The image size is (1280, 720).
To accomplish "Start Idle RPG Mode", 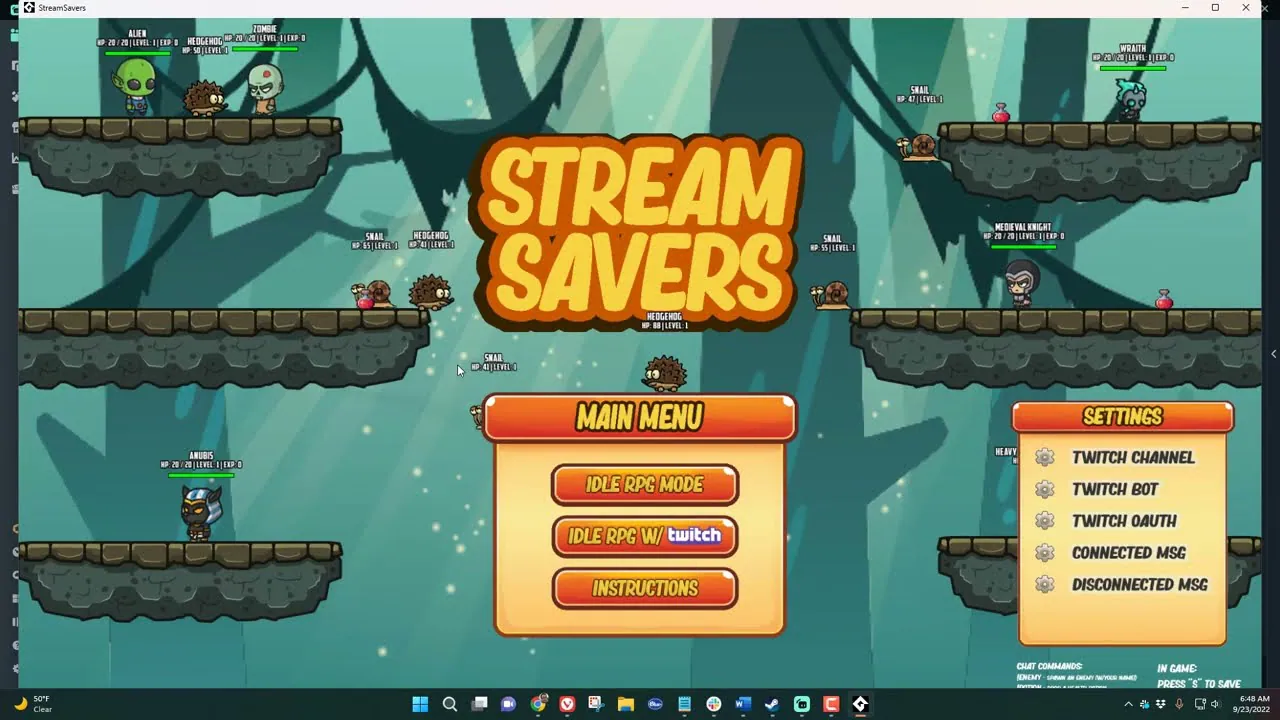I will (645, 485).
